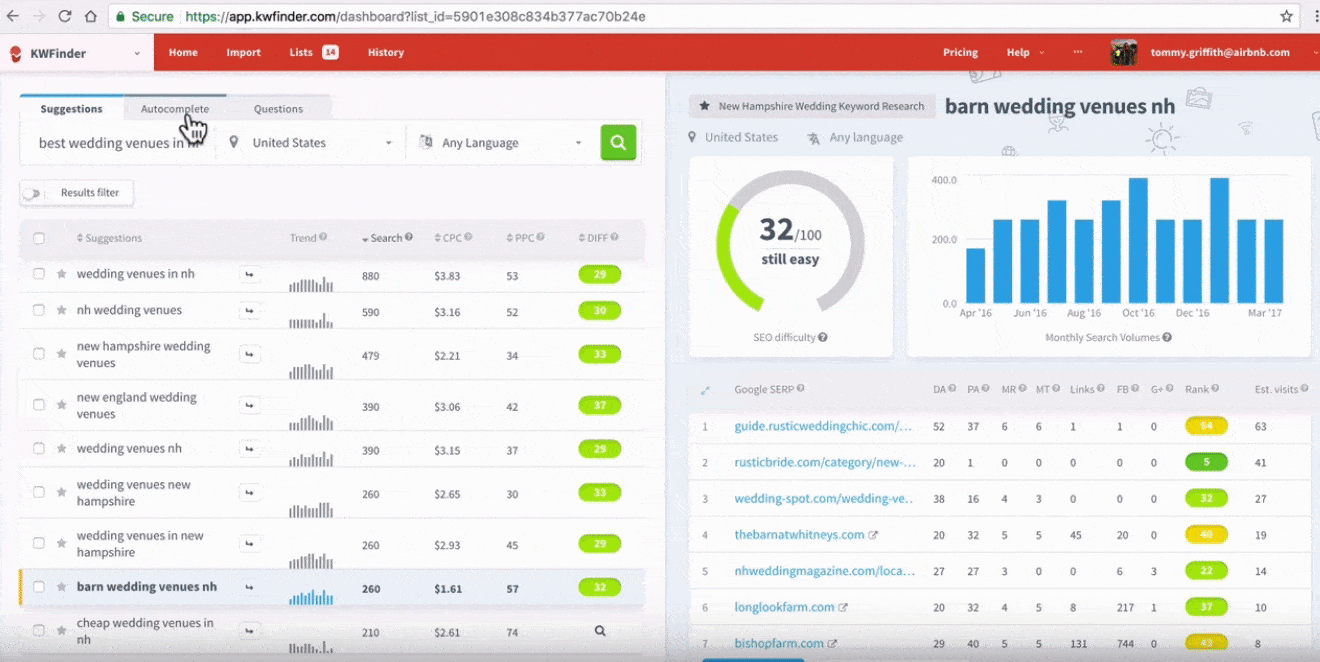Image resolution: width=1320 pixels, height=662 pixels.
Task: Click arrow icon beside 'wedding venues in nh'
Action: point(249,274)
